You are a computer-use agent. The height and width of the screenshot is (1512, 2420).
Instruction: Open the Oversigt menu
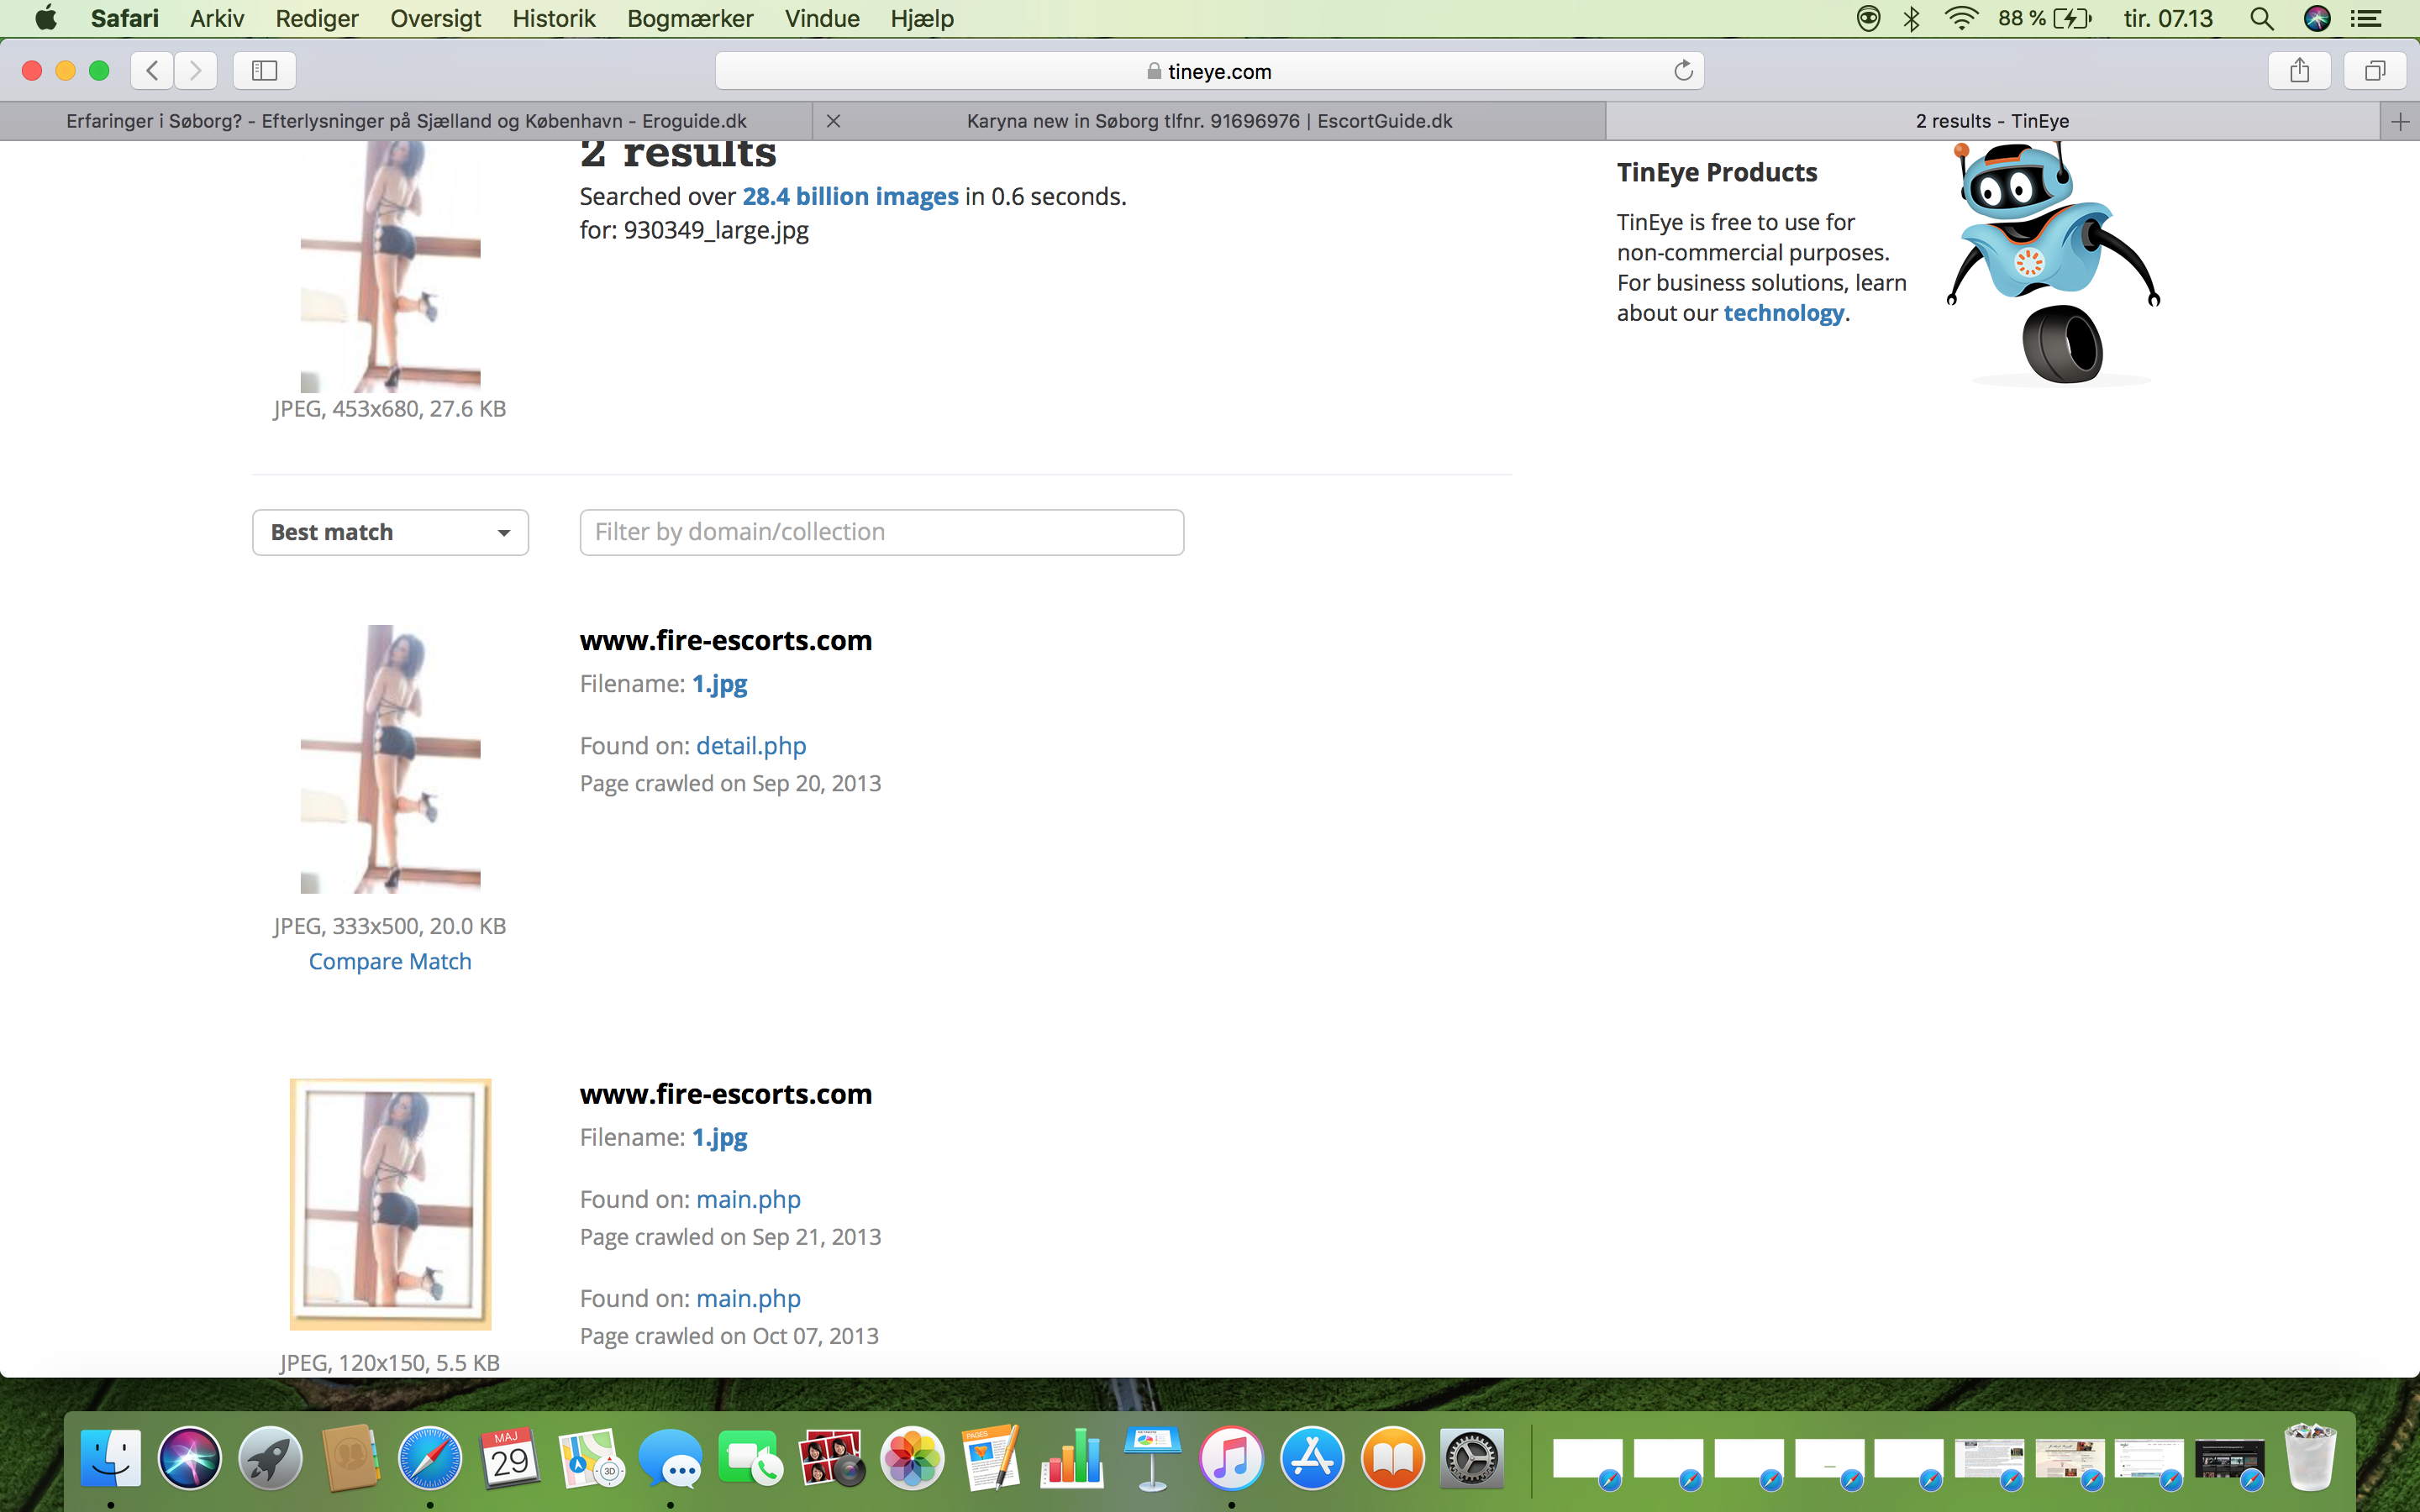click(435, 19)
